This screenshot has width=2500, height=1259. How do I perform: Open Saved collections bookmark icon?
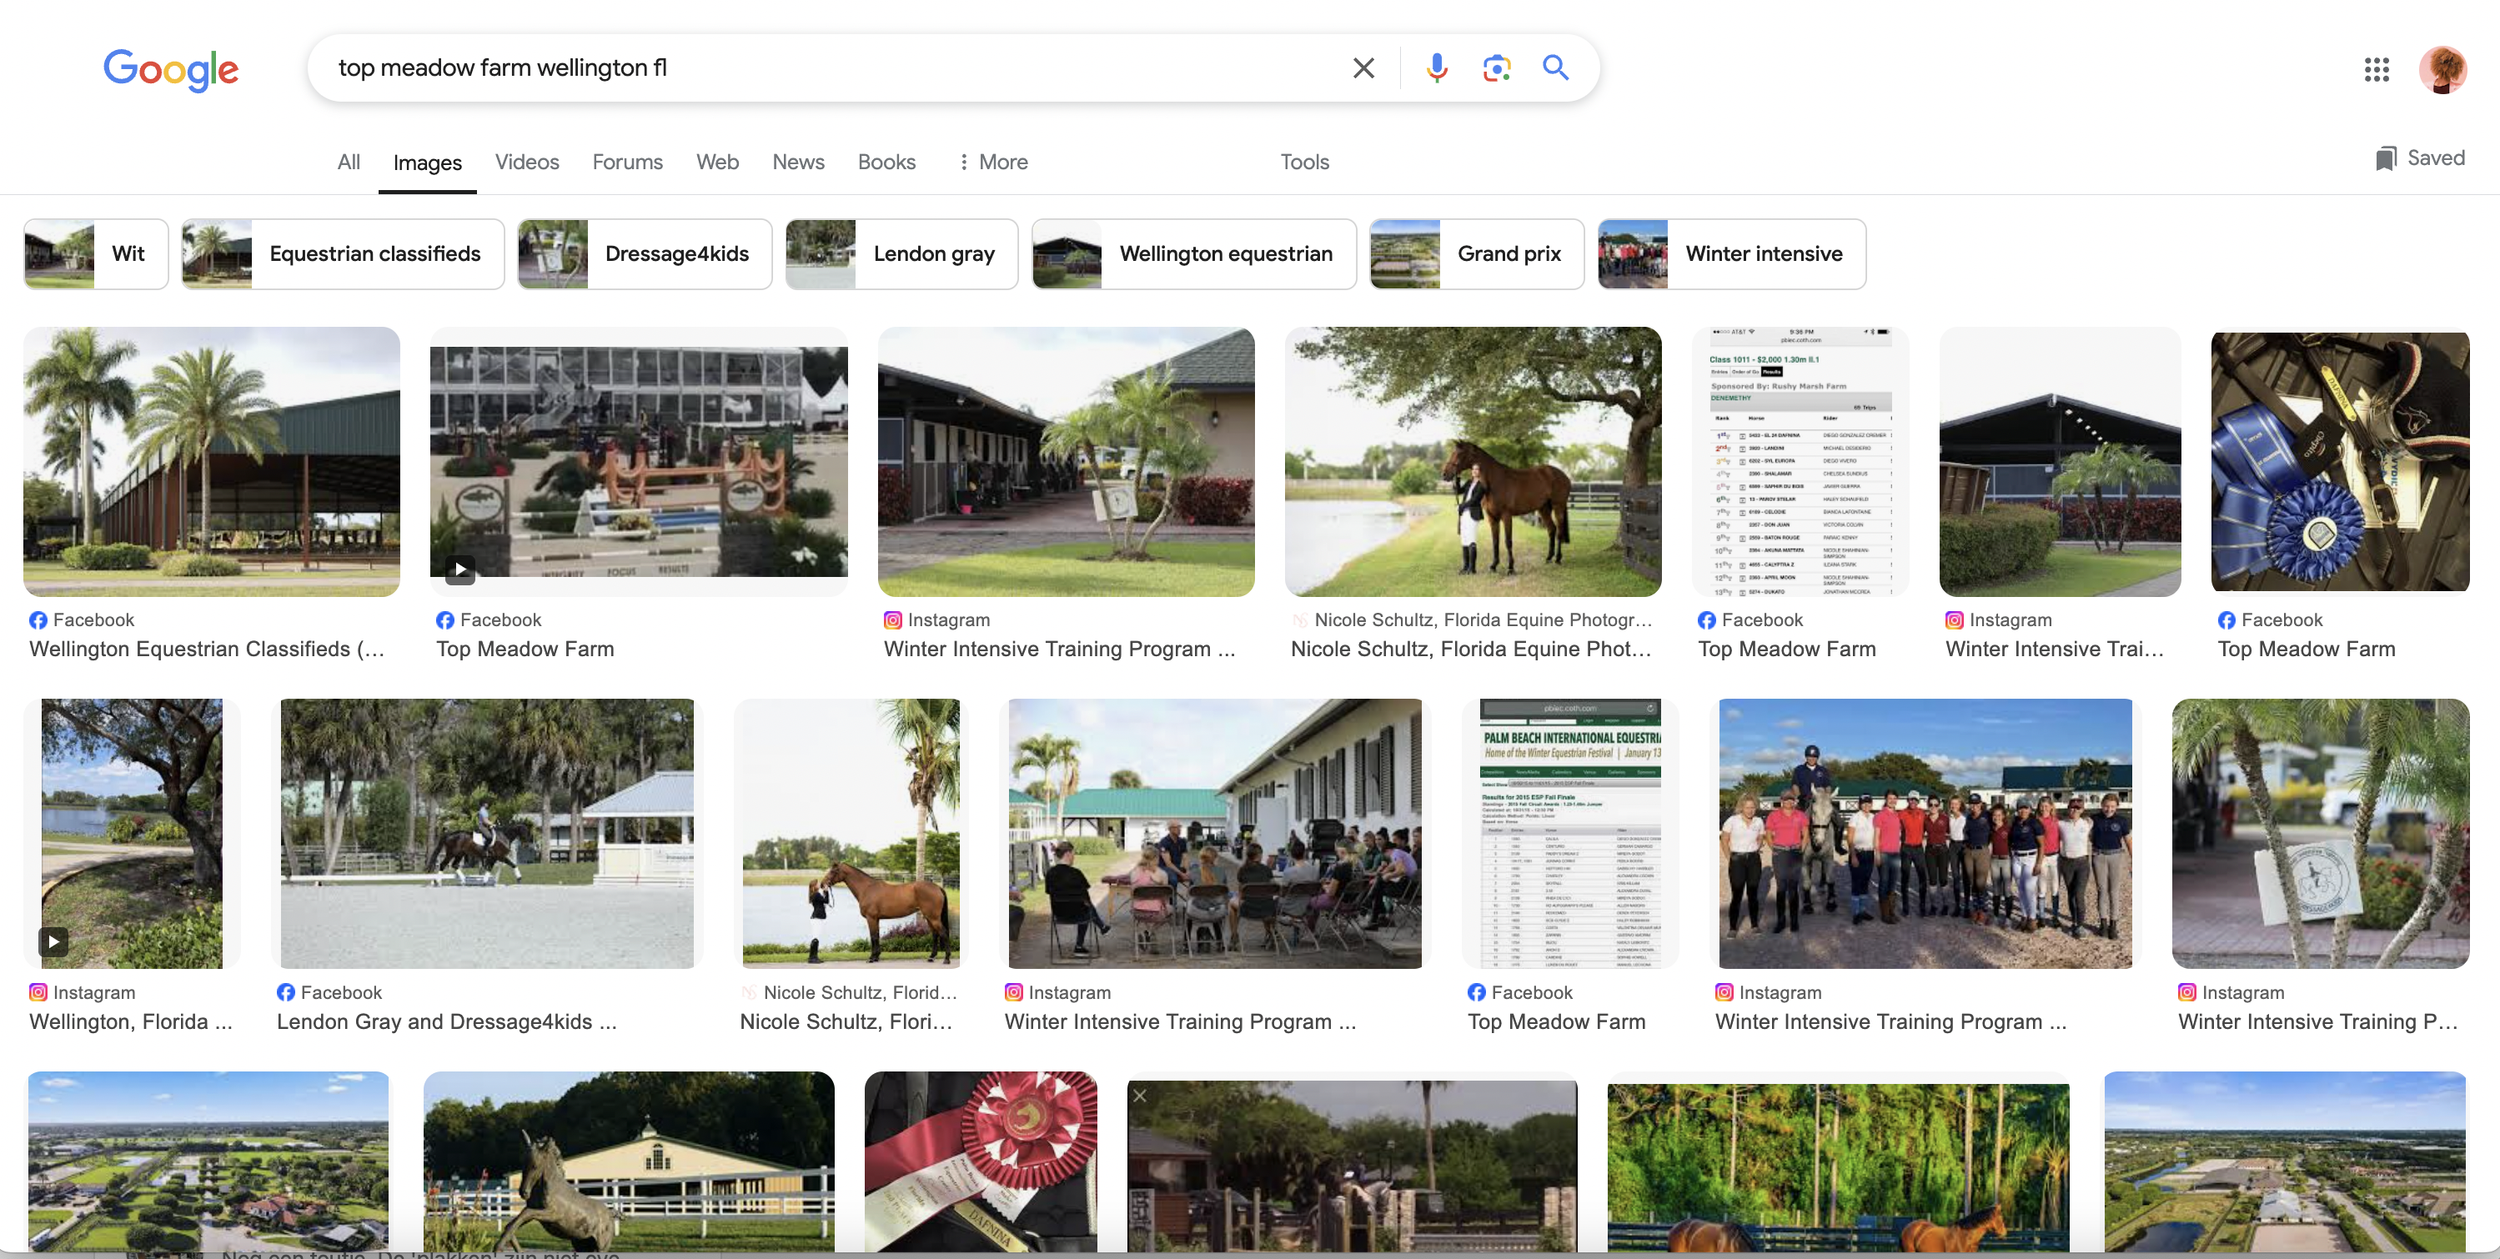[x=2386, y=158]
